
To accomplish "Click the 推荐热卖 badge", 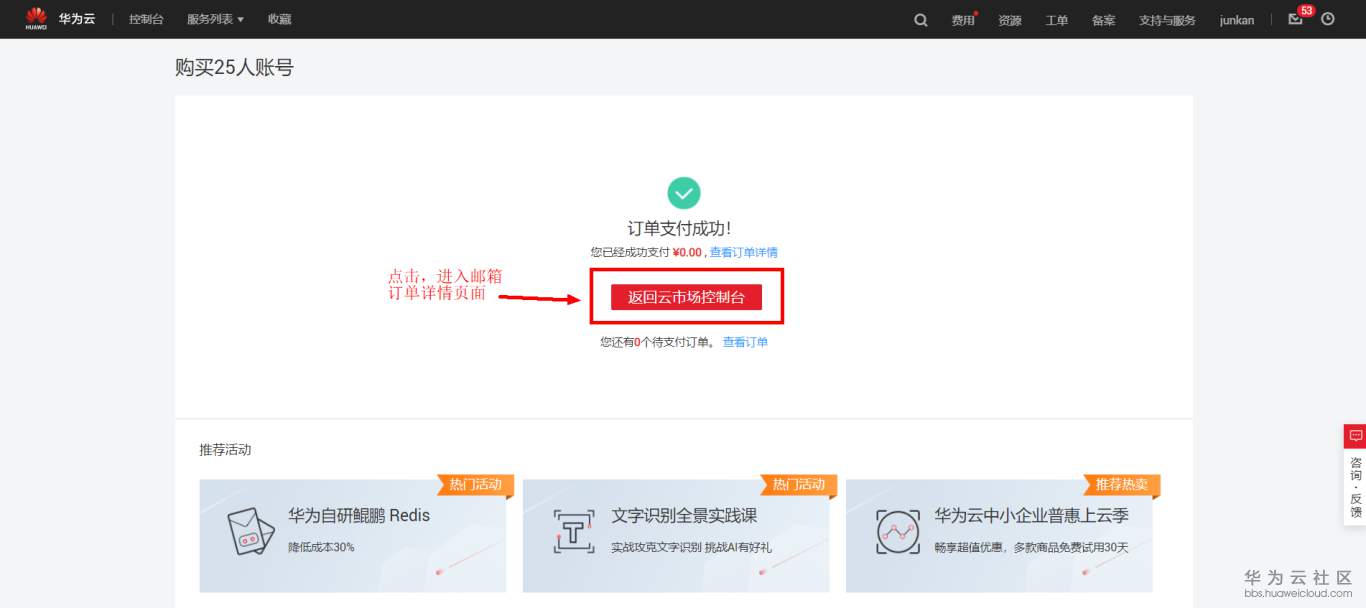I will 1121,485.
